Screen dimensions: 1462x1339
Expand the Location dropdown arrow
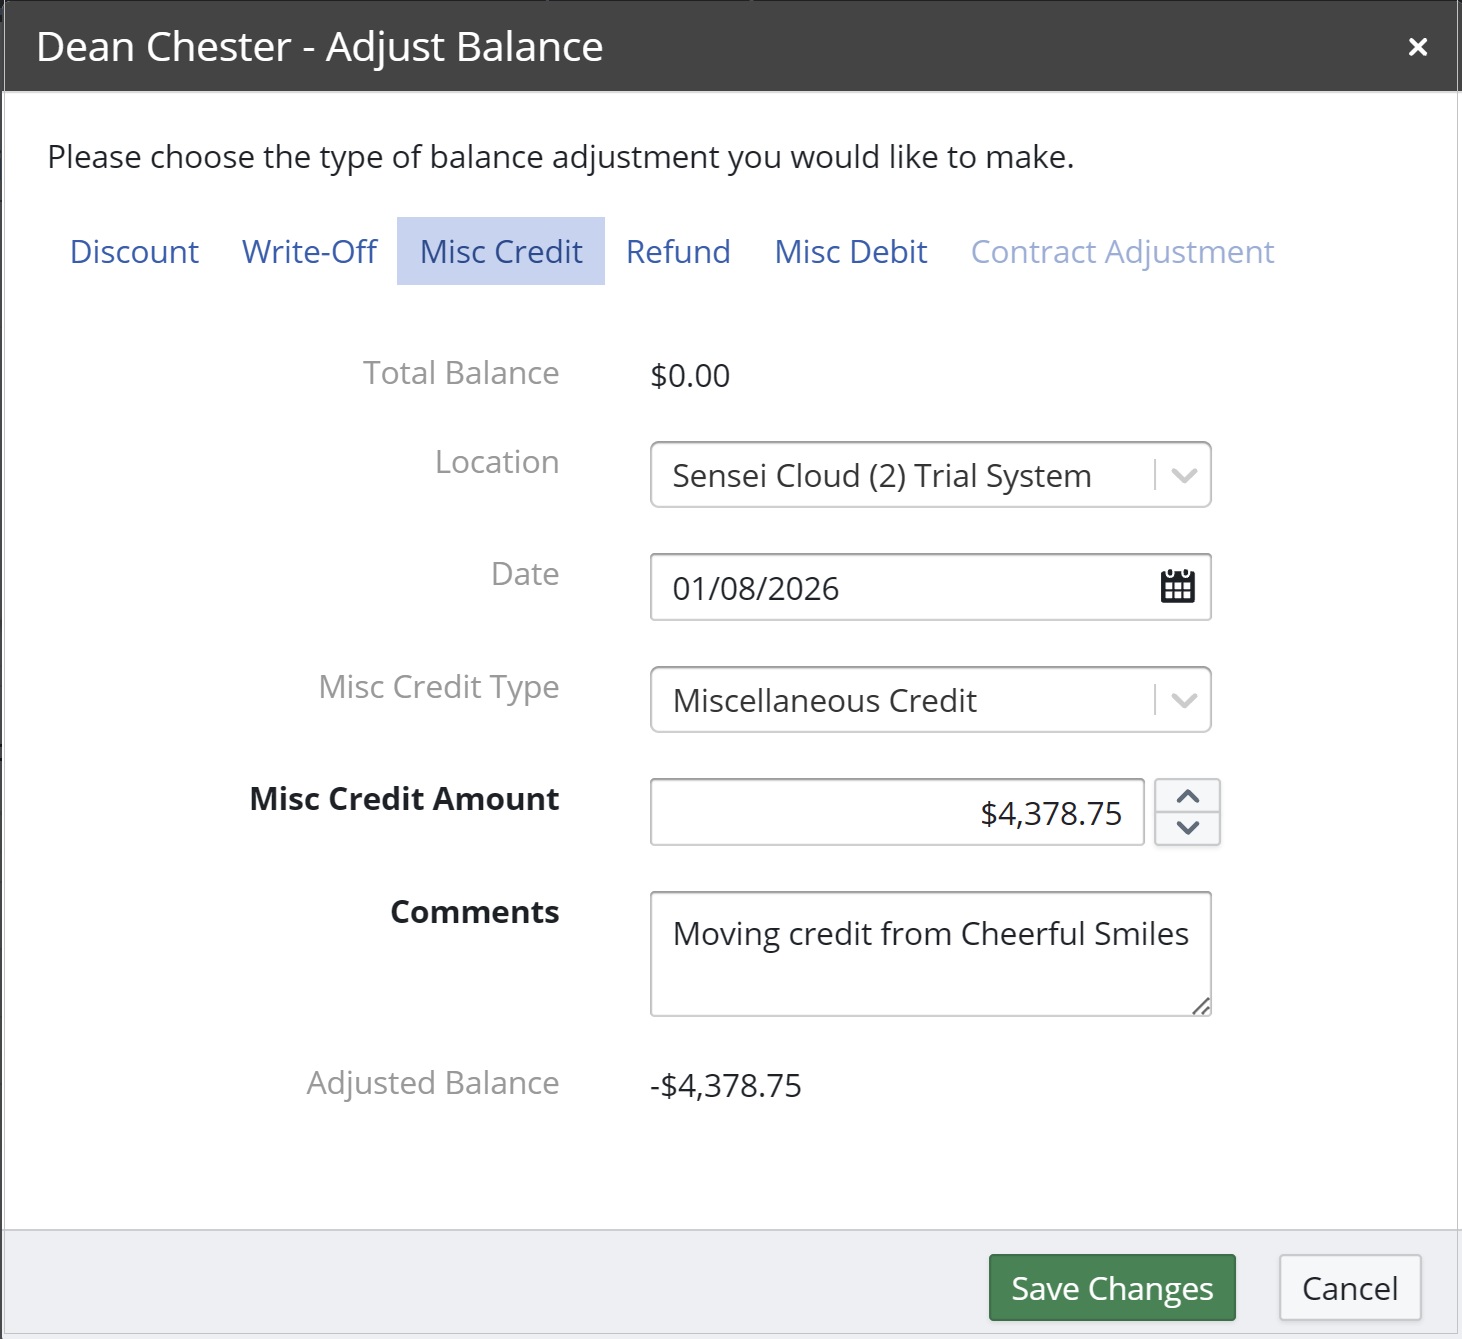[1184, 476]
